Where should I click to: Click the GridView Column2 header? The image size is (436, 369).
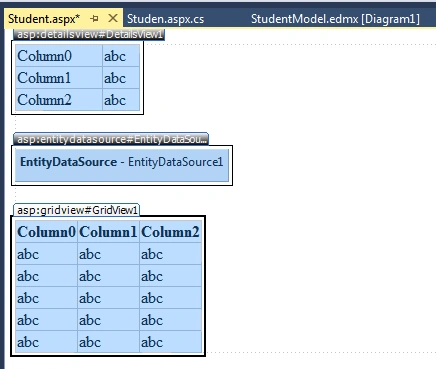[x=170, y=232]
